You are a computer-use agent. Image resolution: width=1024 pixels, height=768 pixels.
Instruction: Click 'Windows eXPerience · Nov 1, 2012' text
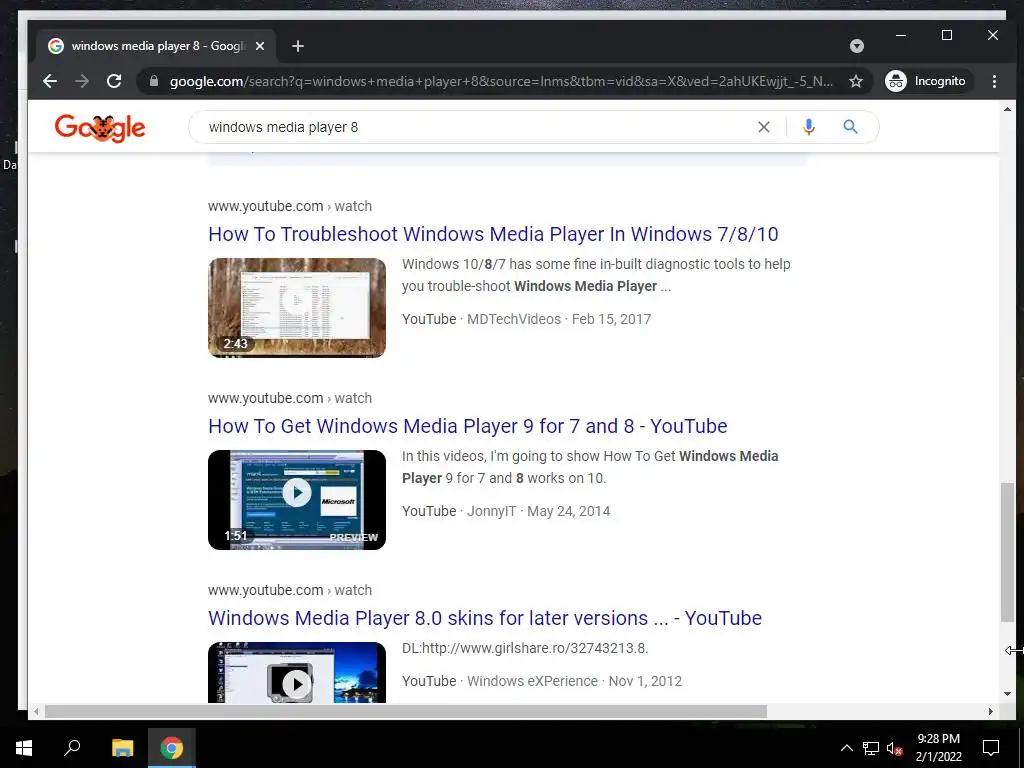click(x=575, y=680)
